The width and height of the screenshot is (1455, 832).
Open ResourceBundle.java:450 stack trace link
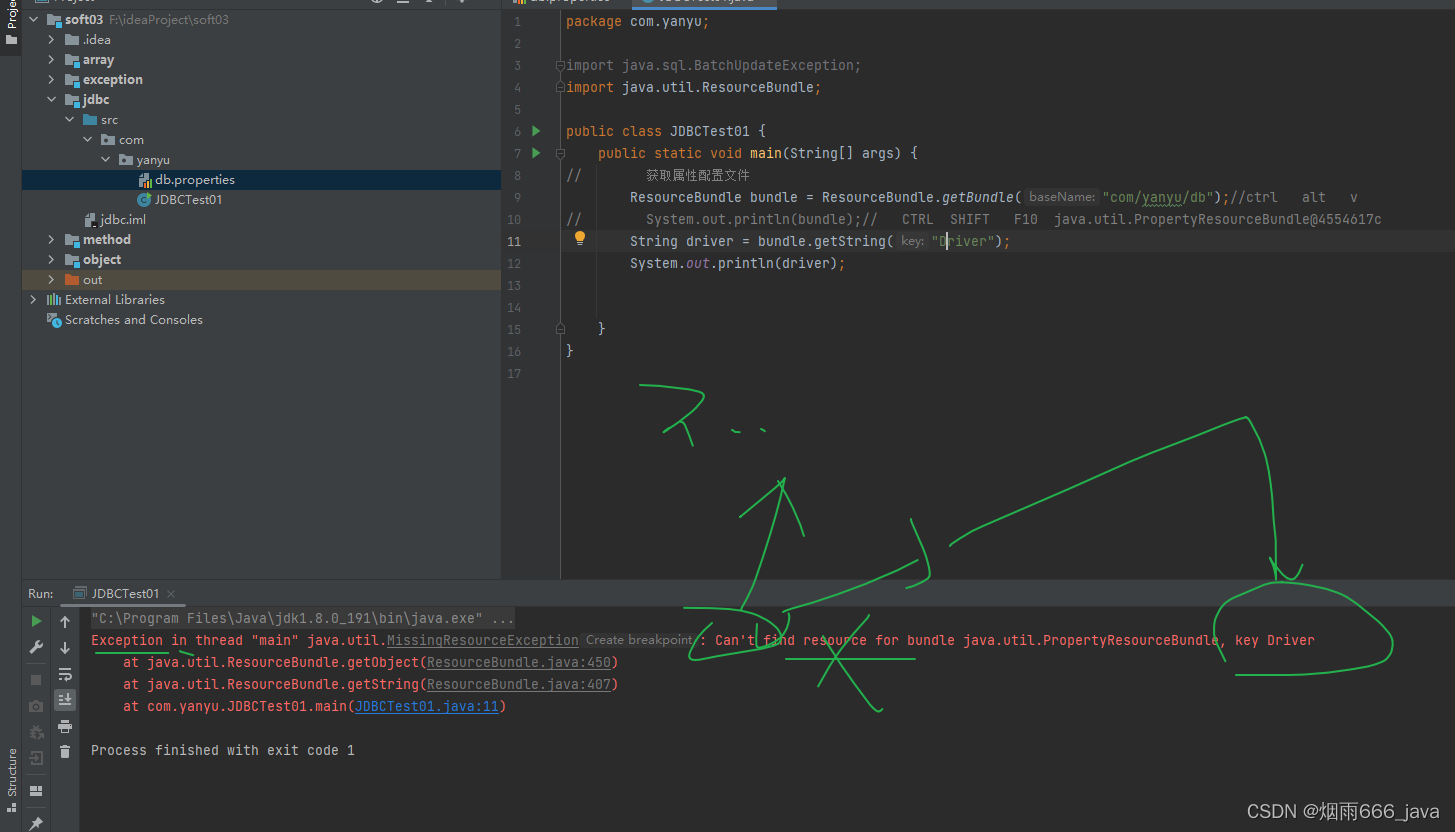(x=518, y=662)
